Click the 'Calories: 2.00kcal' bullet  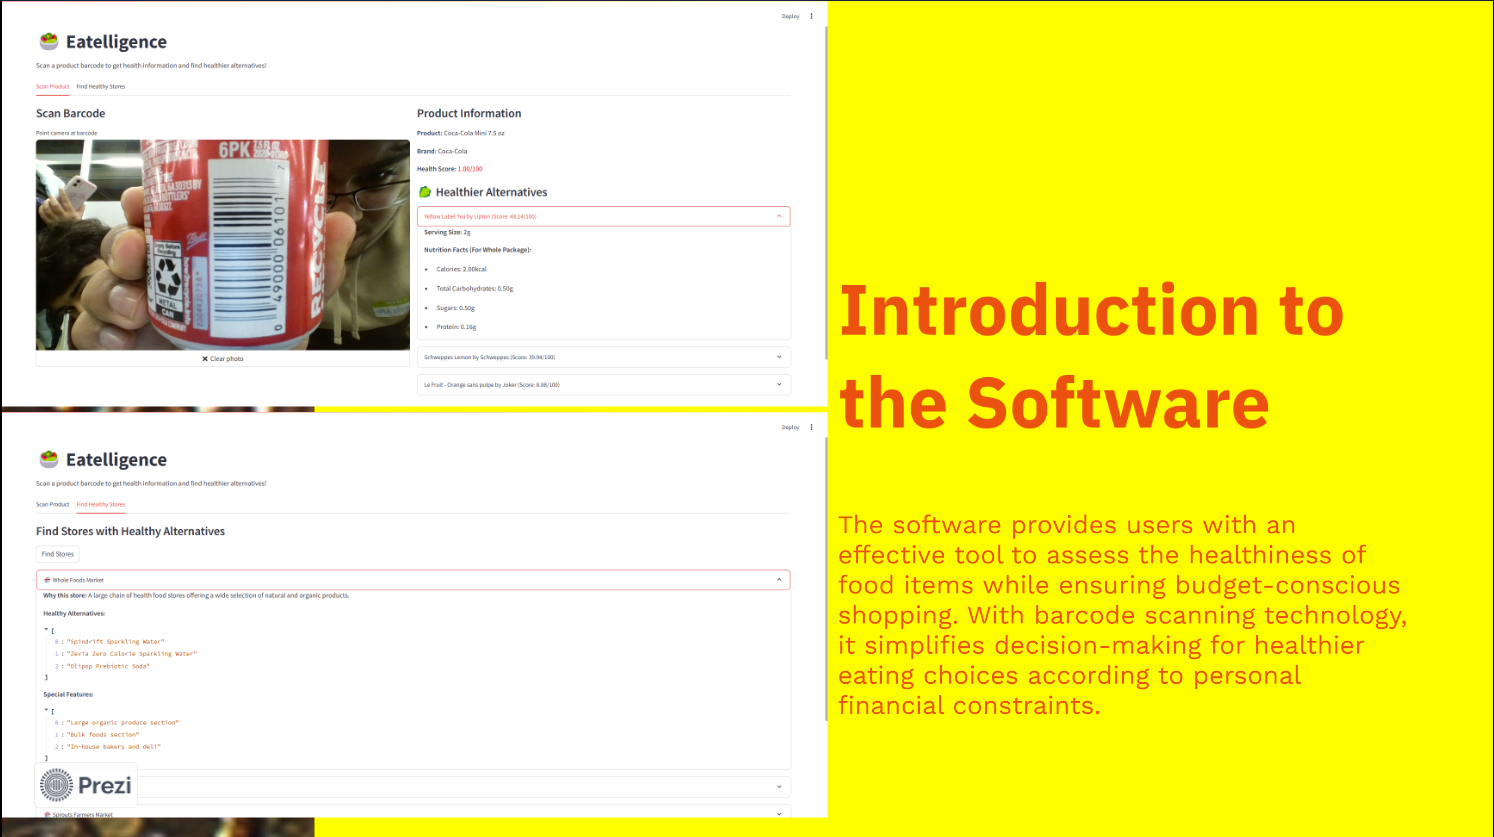tap(461, 269)
